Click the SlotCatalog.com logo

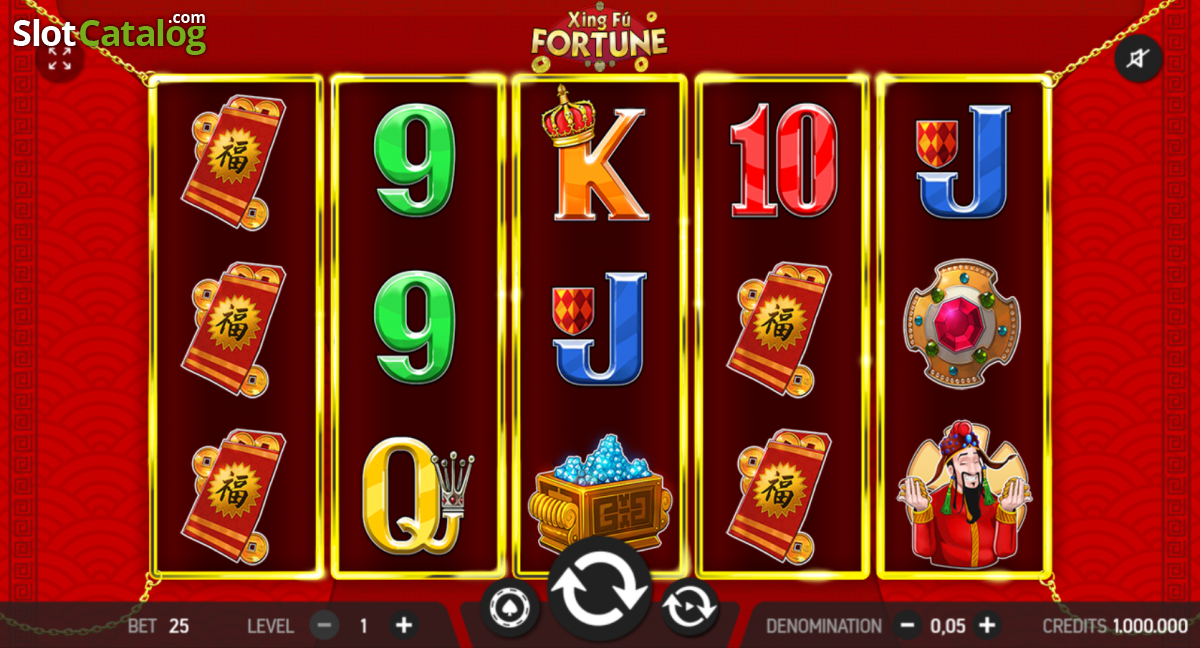tap(110, 33)
